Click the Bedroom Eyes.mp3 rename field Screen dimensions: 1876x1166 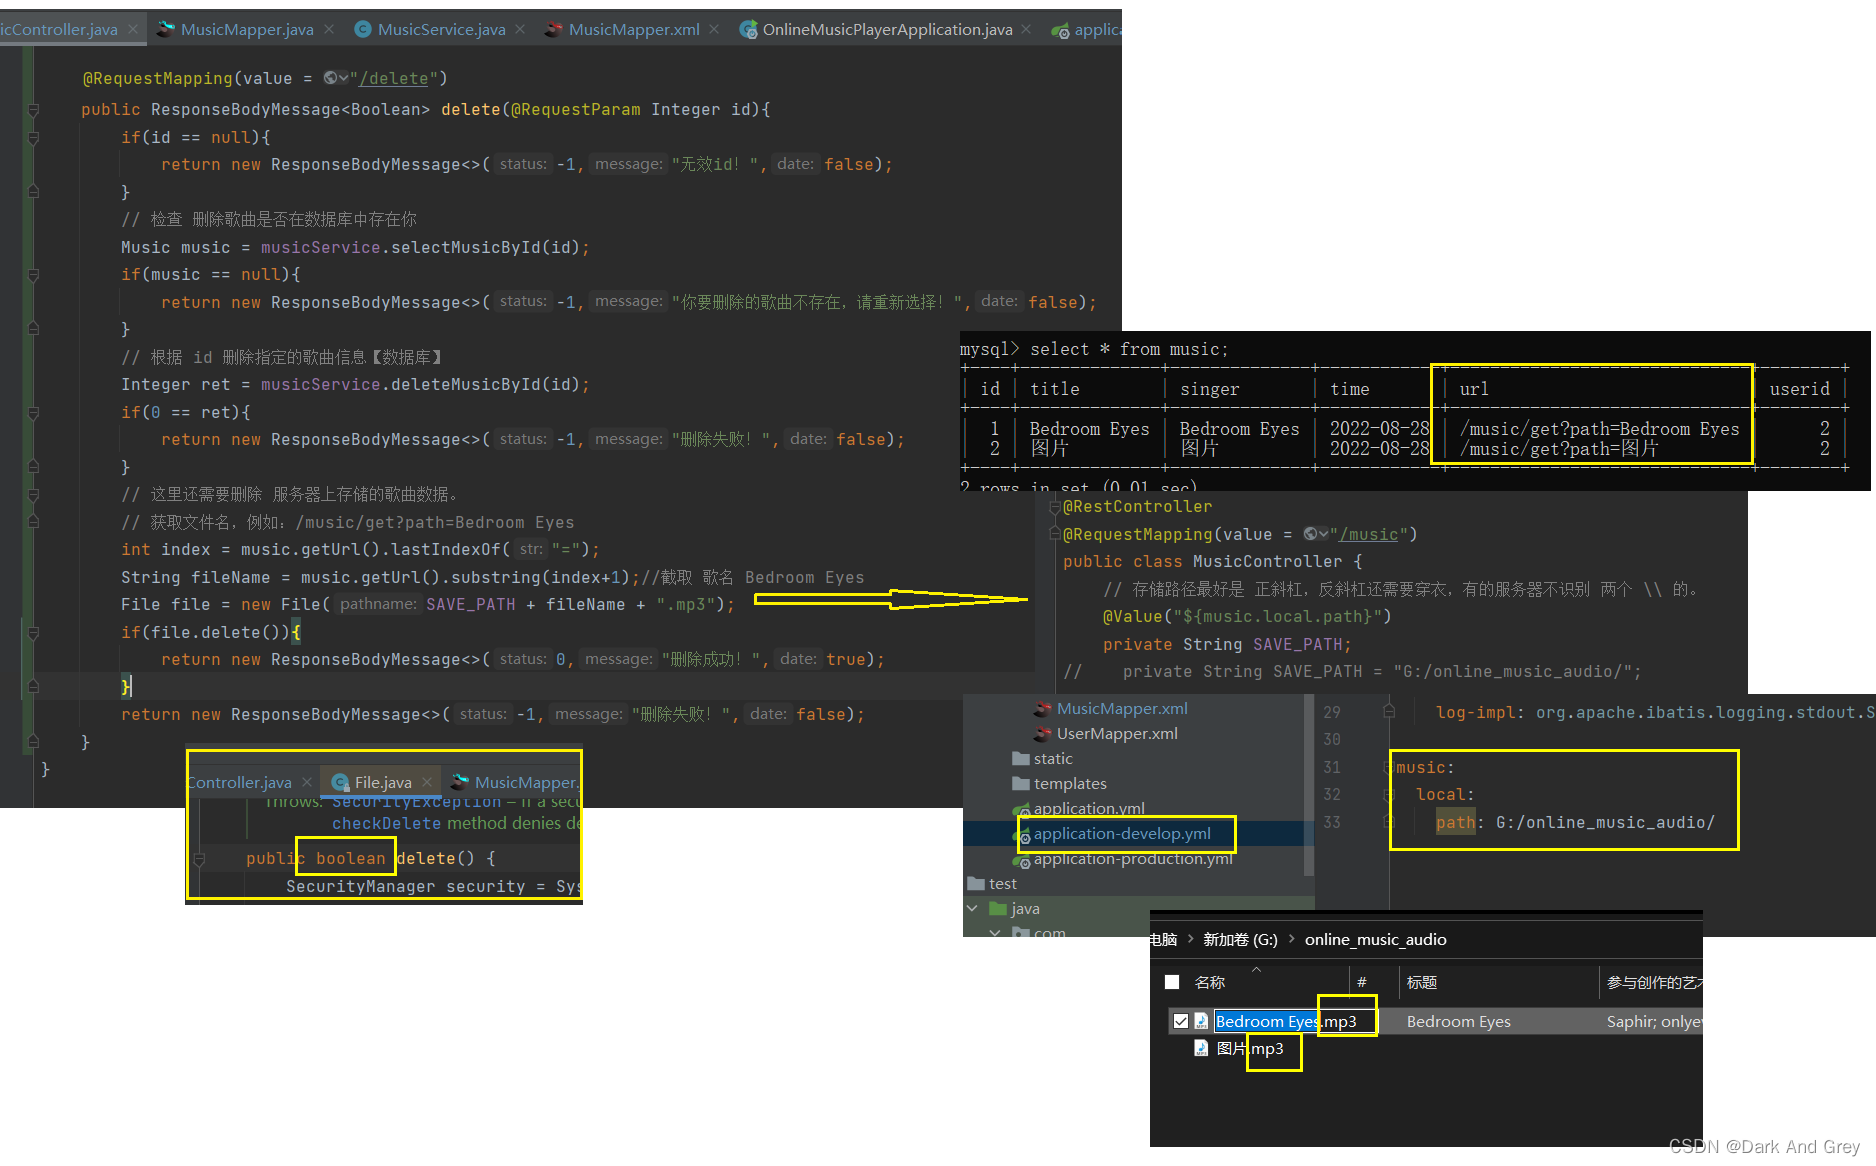click(1295, 1021)
